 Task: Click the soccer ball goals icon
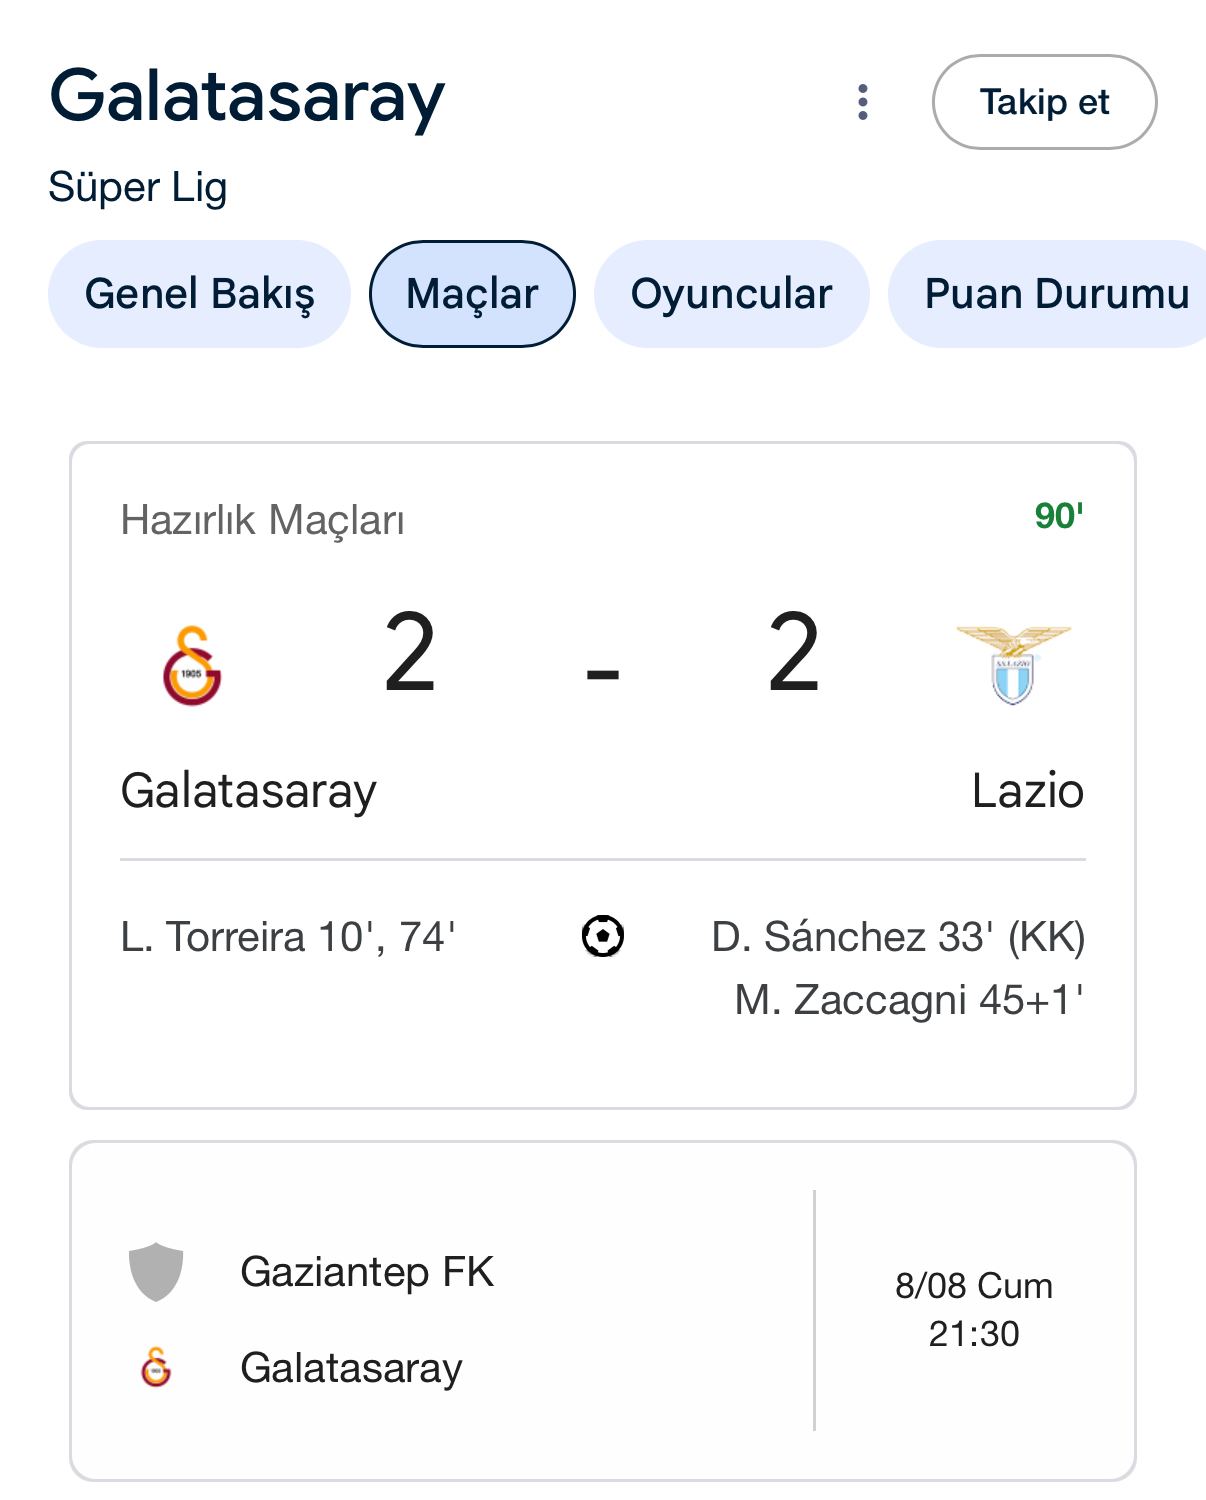[603, 937]
